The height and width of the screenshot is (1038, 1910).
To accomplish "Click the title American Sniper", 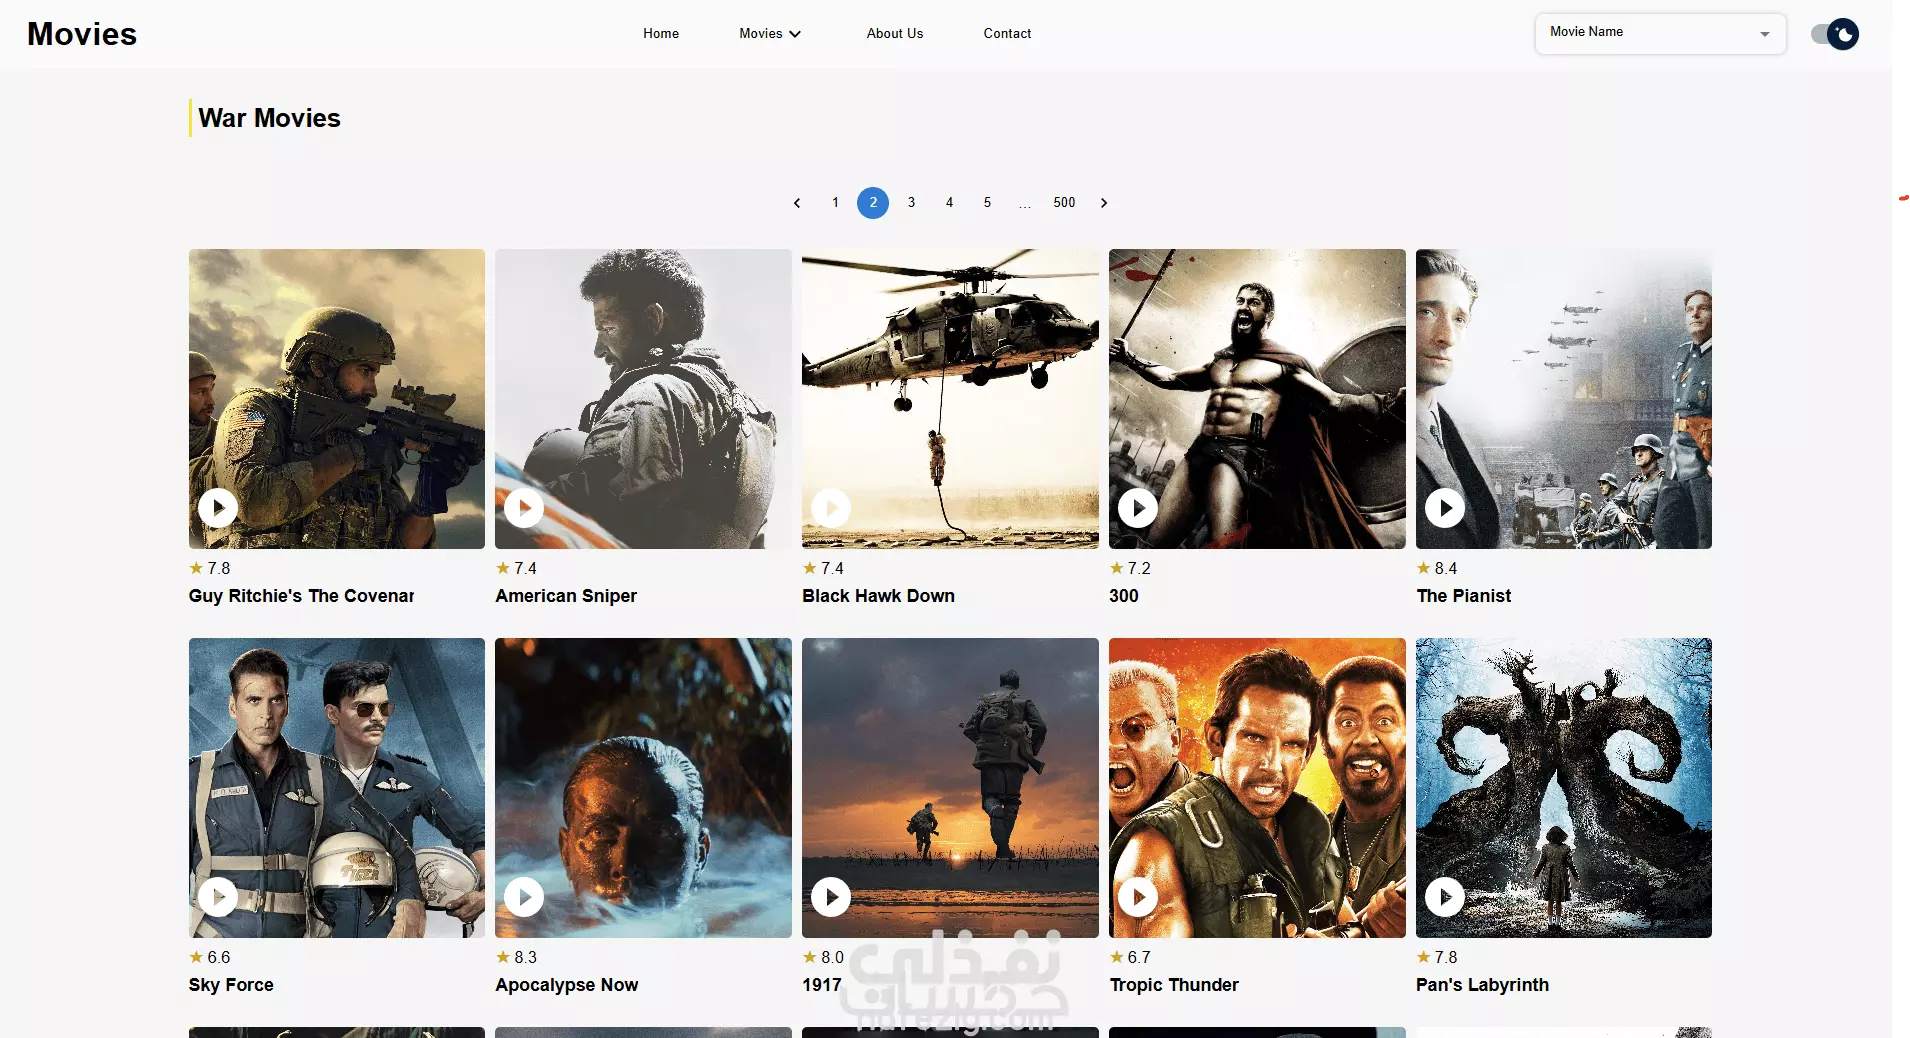I will pyautogui.click(x=566, y=596).
